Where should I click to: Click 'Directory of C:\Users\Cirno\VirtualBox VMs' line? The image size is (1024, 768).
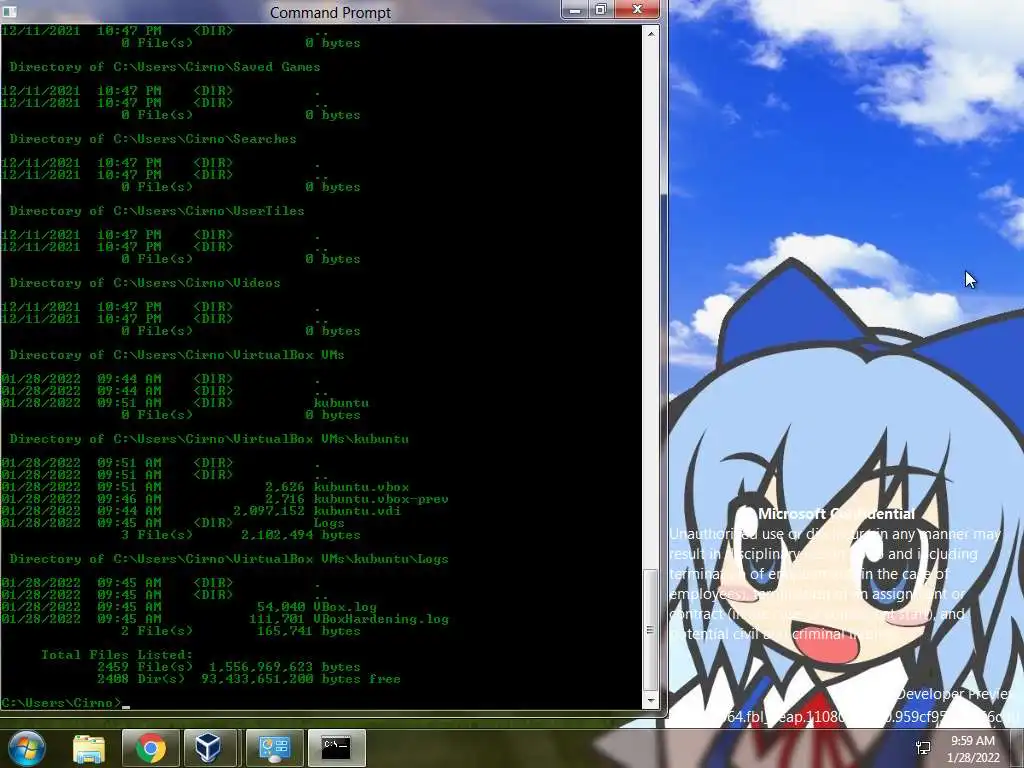(177, 355)
